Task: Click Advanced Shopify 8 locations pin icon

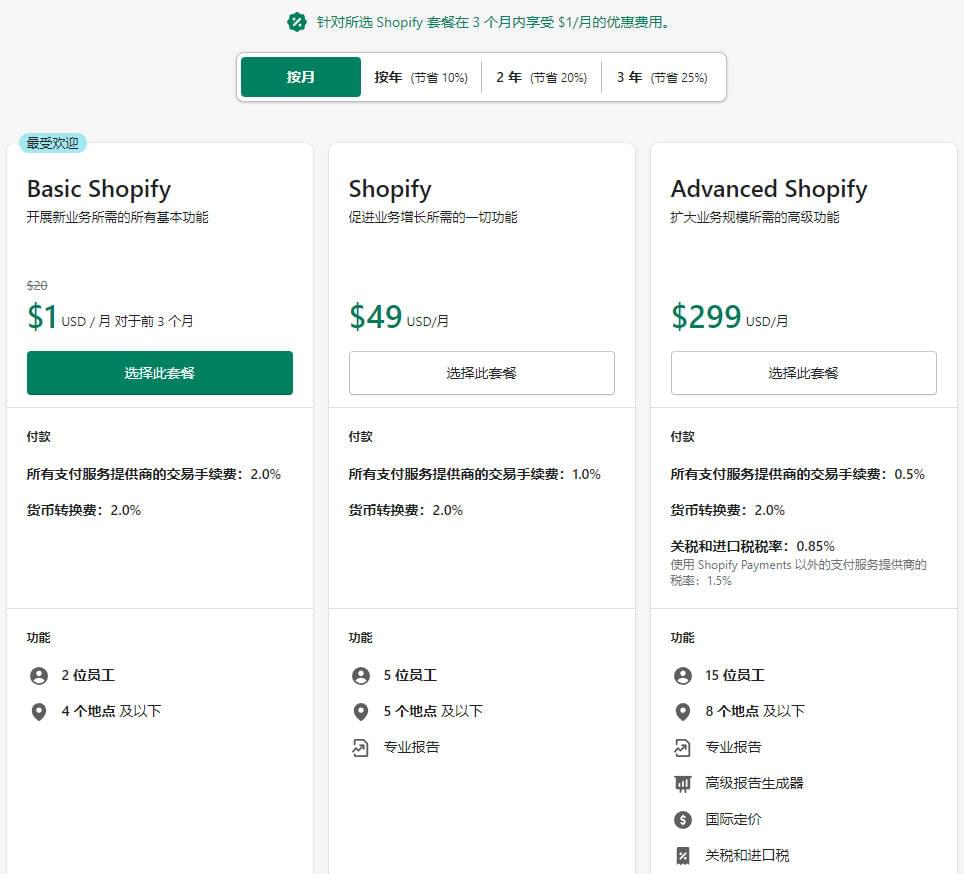Action: (x=683, y=712)
